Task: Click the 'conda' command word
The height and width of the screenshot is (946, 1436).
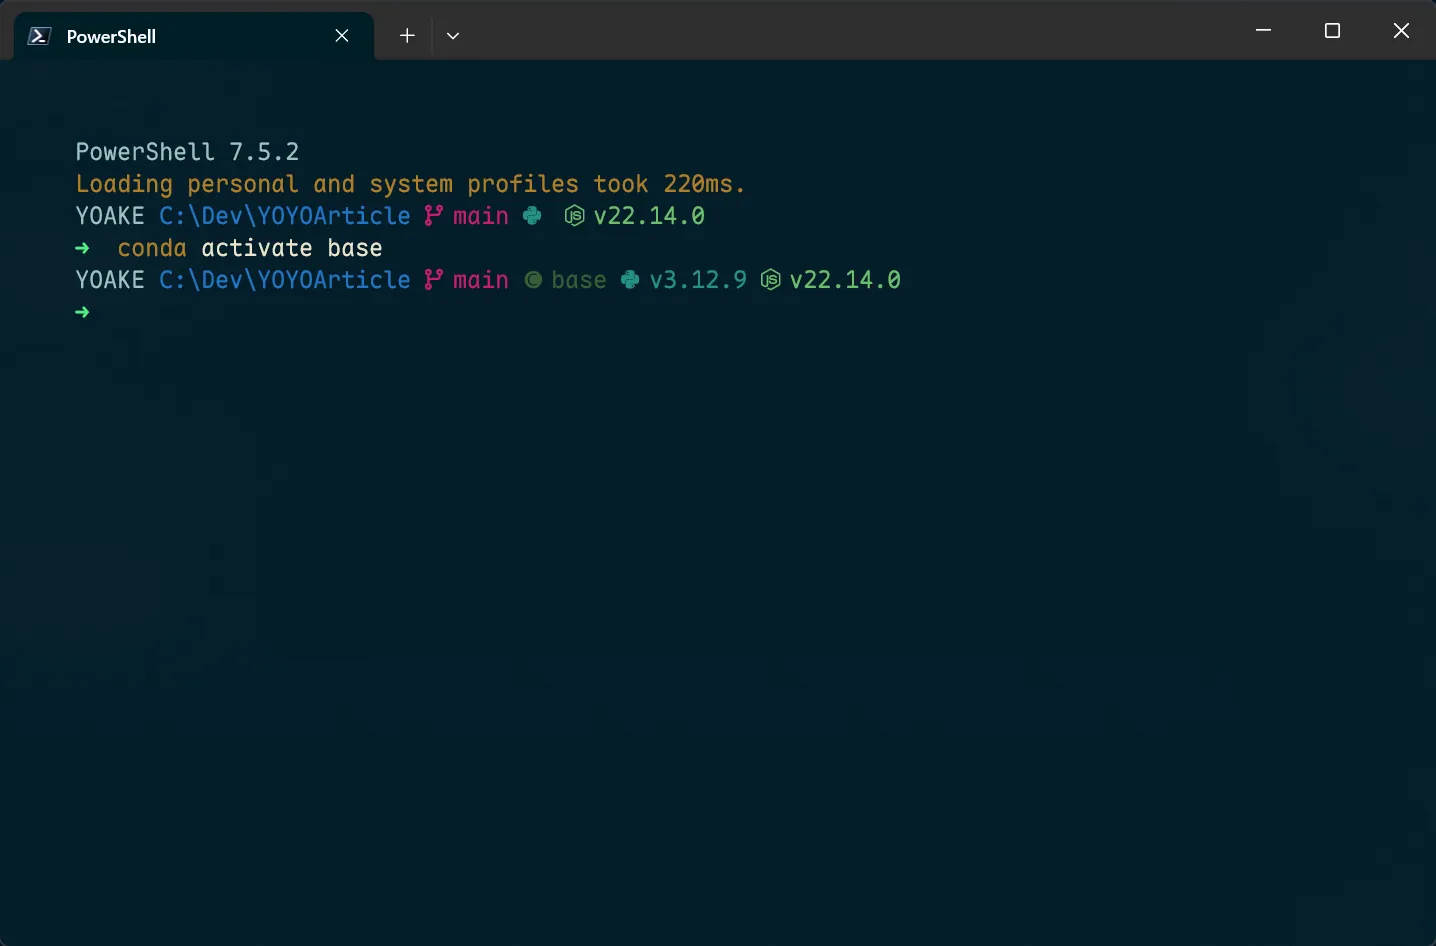Action: click(152, 248)
